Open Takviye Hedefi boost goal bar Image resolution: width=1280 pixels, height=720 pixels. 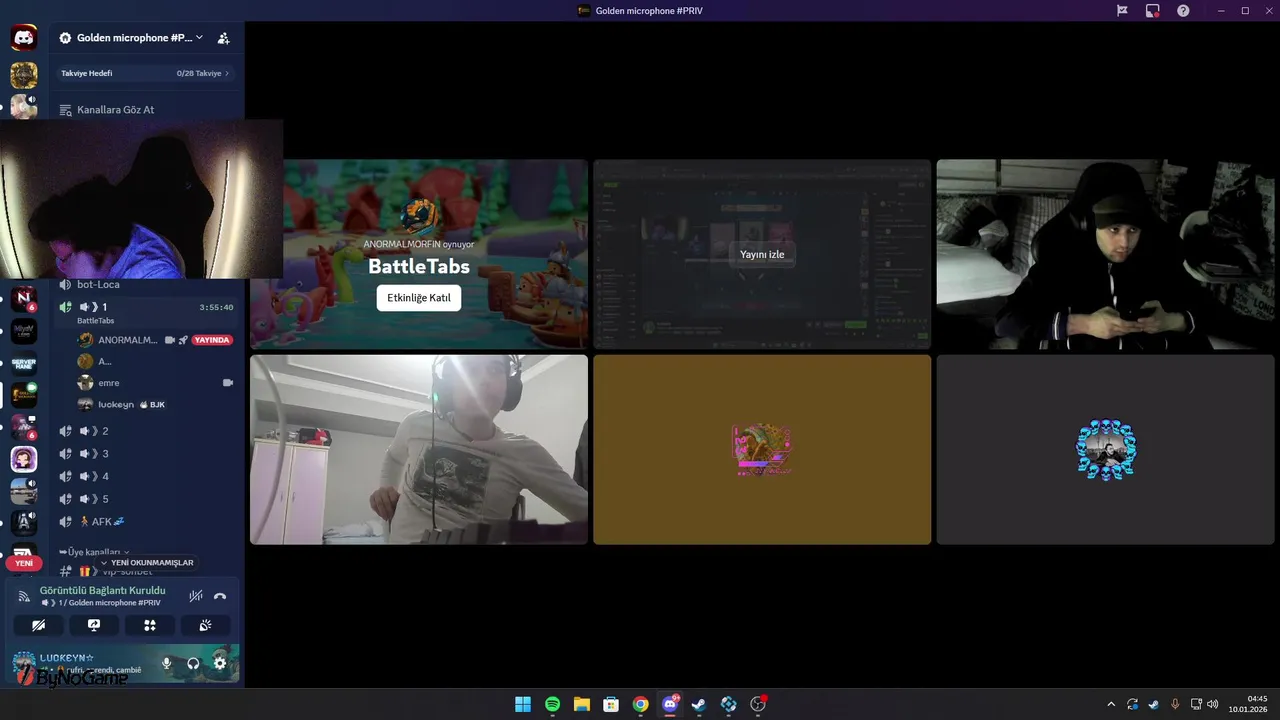[x=145, y=73]
